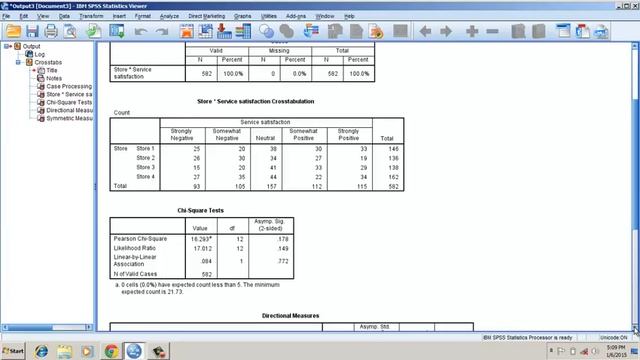Click the Show open-book toolbar icon

click(x=518, y=31)
